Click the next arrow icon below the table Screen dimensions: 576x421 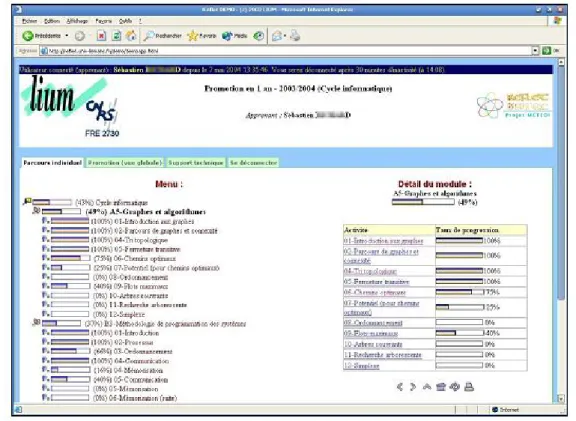[413, 386]
